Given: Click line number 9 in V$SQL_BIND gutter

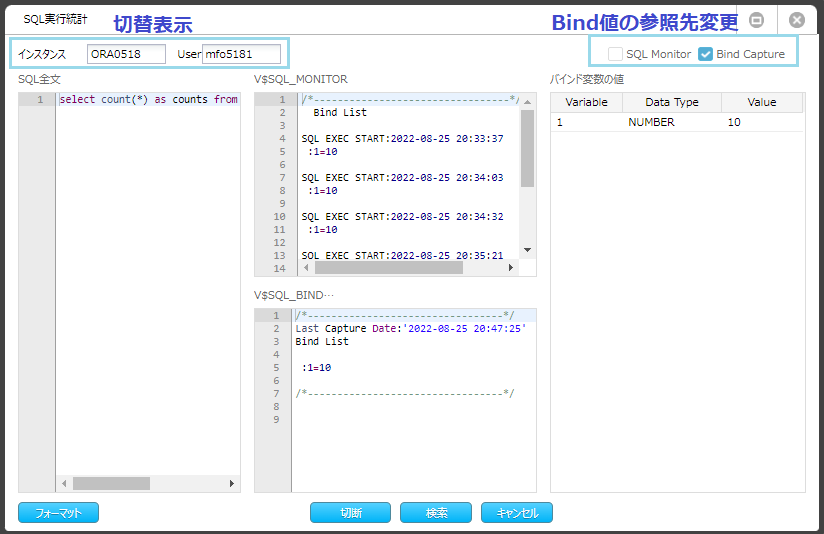Looking at the screenshot, I should click(x=276, y=419).
